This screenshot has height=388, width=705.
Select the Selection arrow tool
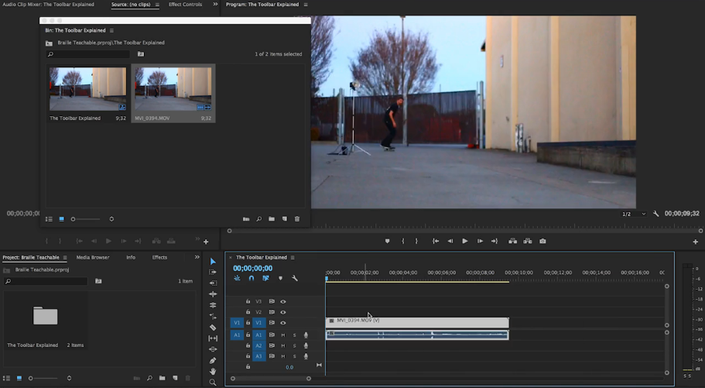[x=213, y=262]
